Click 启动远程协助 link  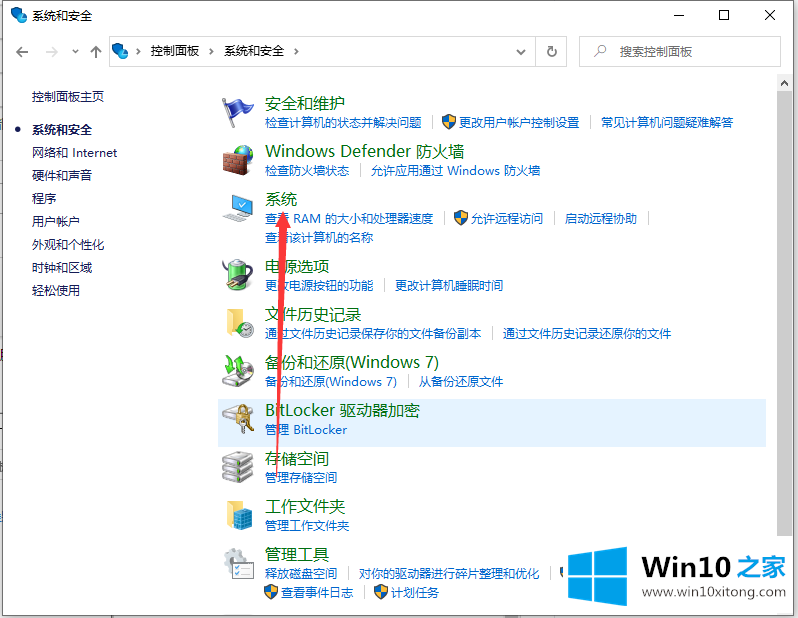[x=601, y=218]
